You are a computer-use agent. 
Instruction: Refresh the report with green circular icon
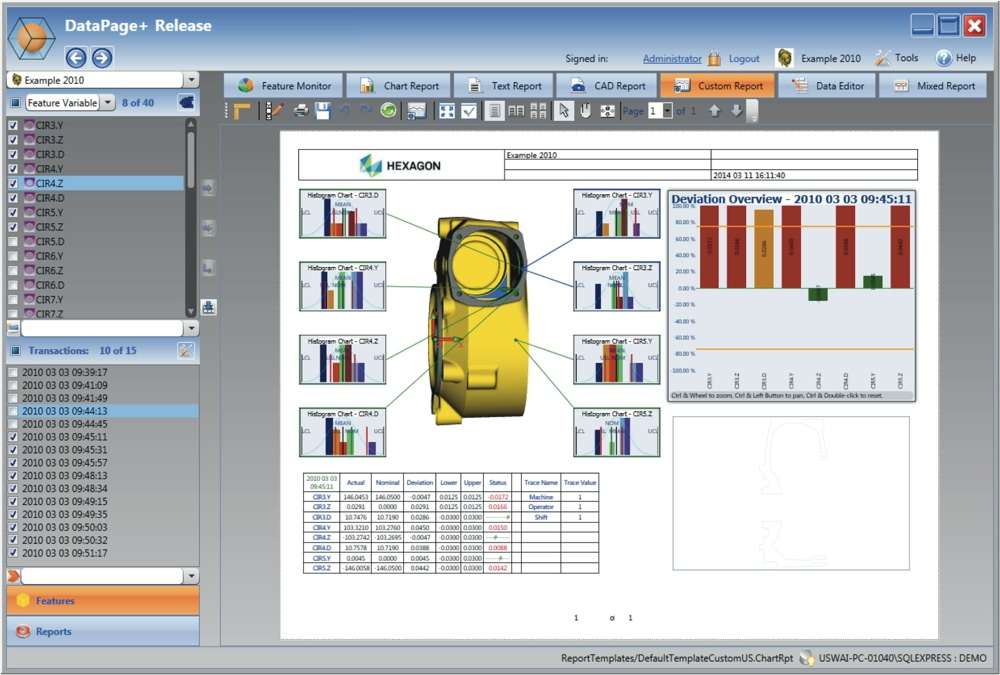[388, 111]
